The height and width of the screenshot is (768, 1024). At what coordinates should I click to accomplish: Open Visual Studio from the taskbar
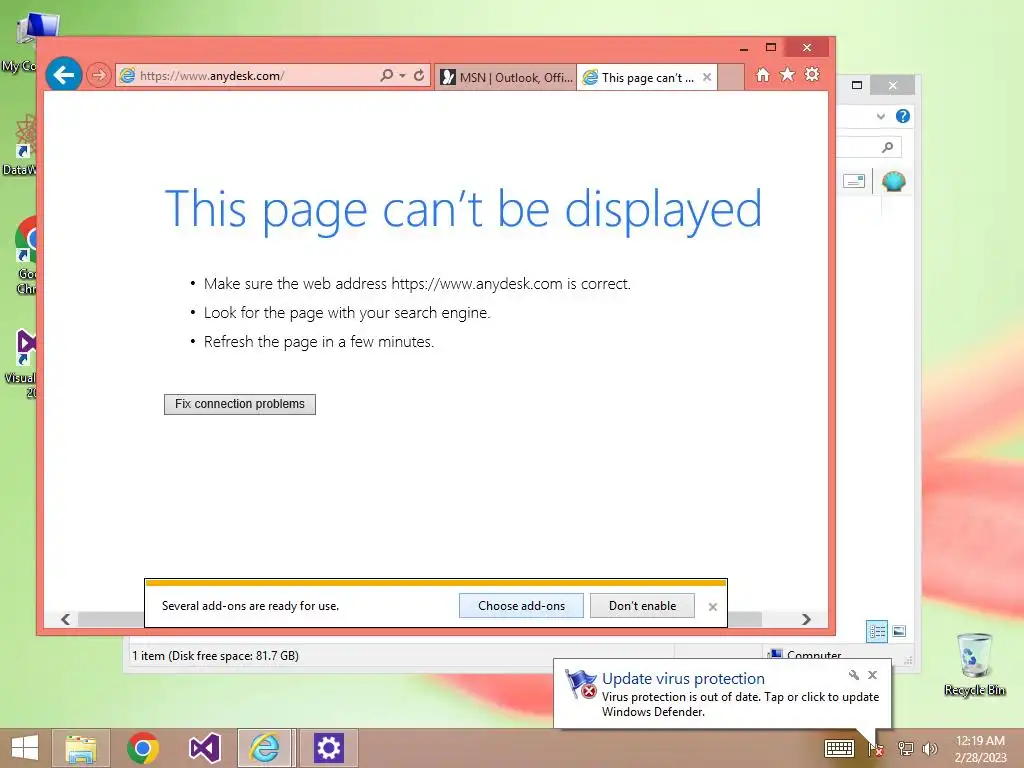point(204,748)
